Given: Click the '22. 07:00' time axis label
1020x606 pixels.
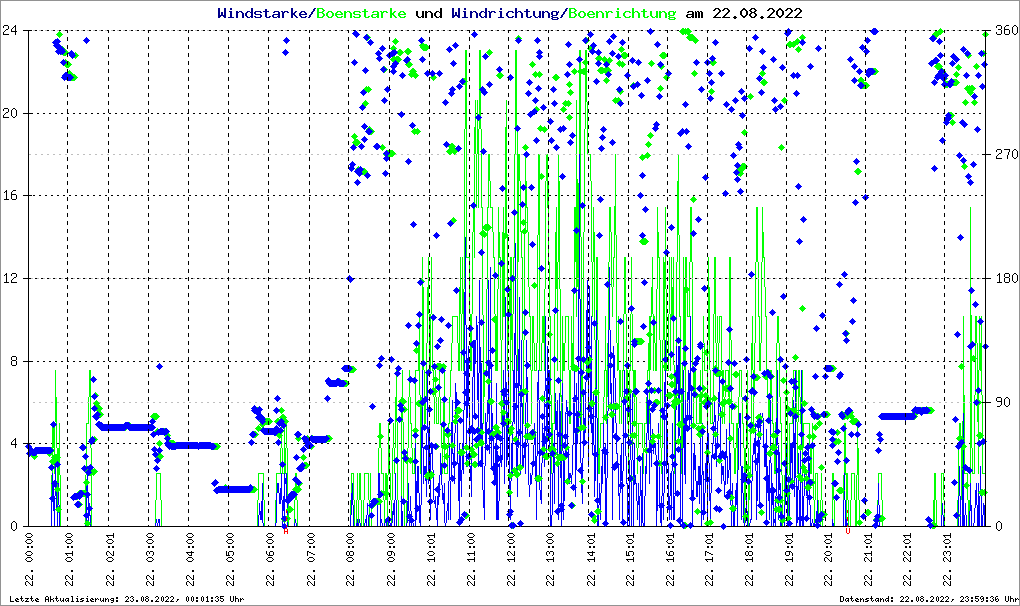Looking at the screenshot, I should 310,559.
